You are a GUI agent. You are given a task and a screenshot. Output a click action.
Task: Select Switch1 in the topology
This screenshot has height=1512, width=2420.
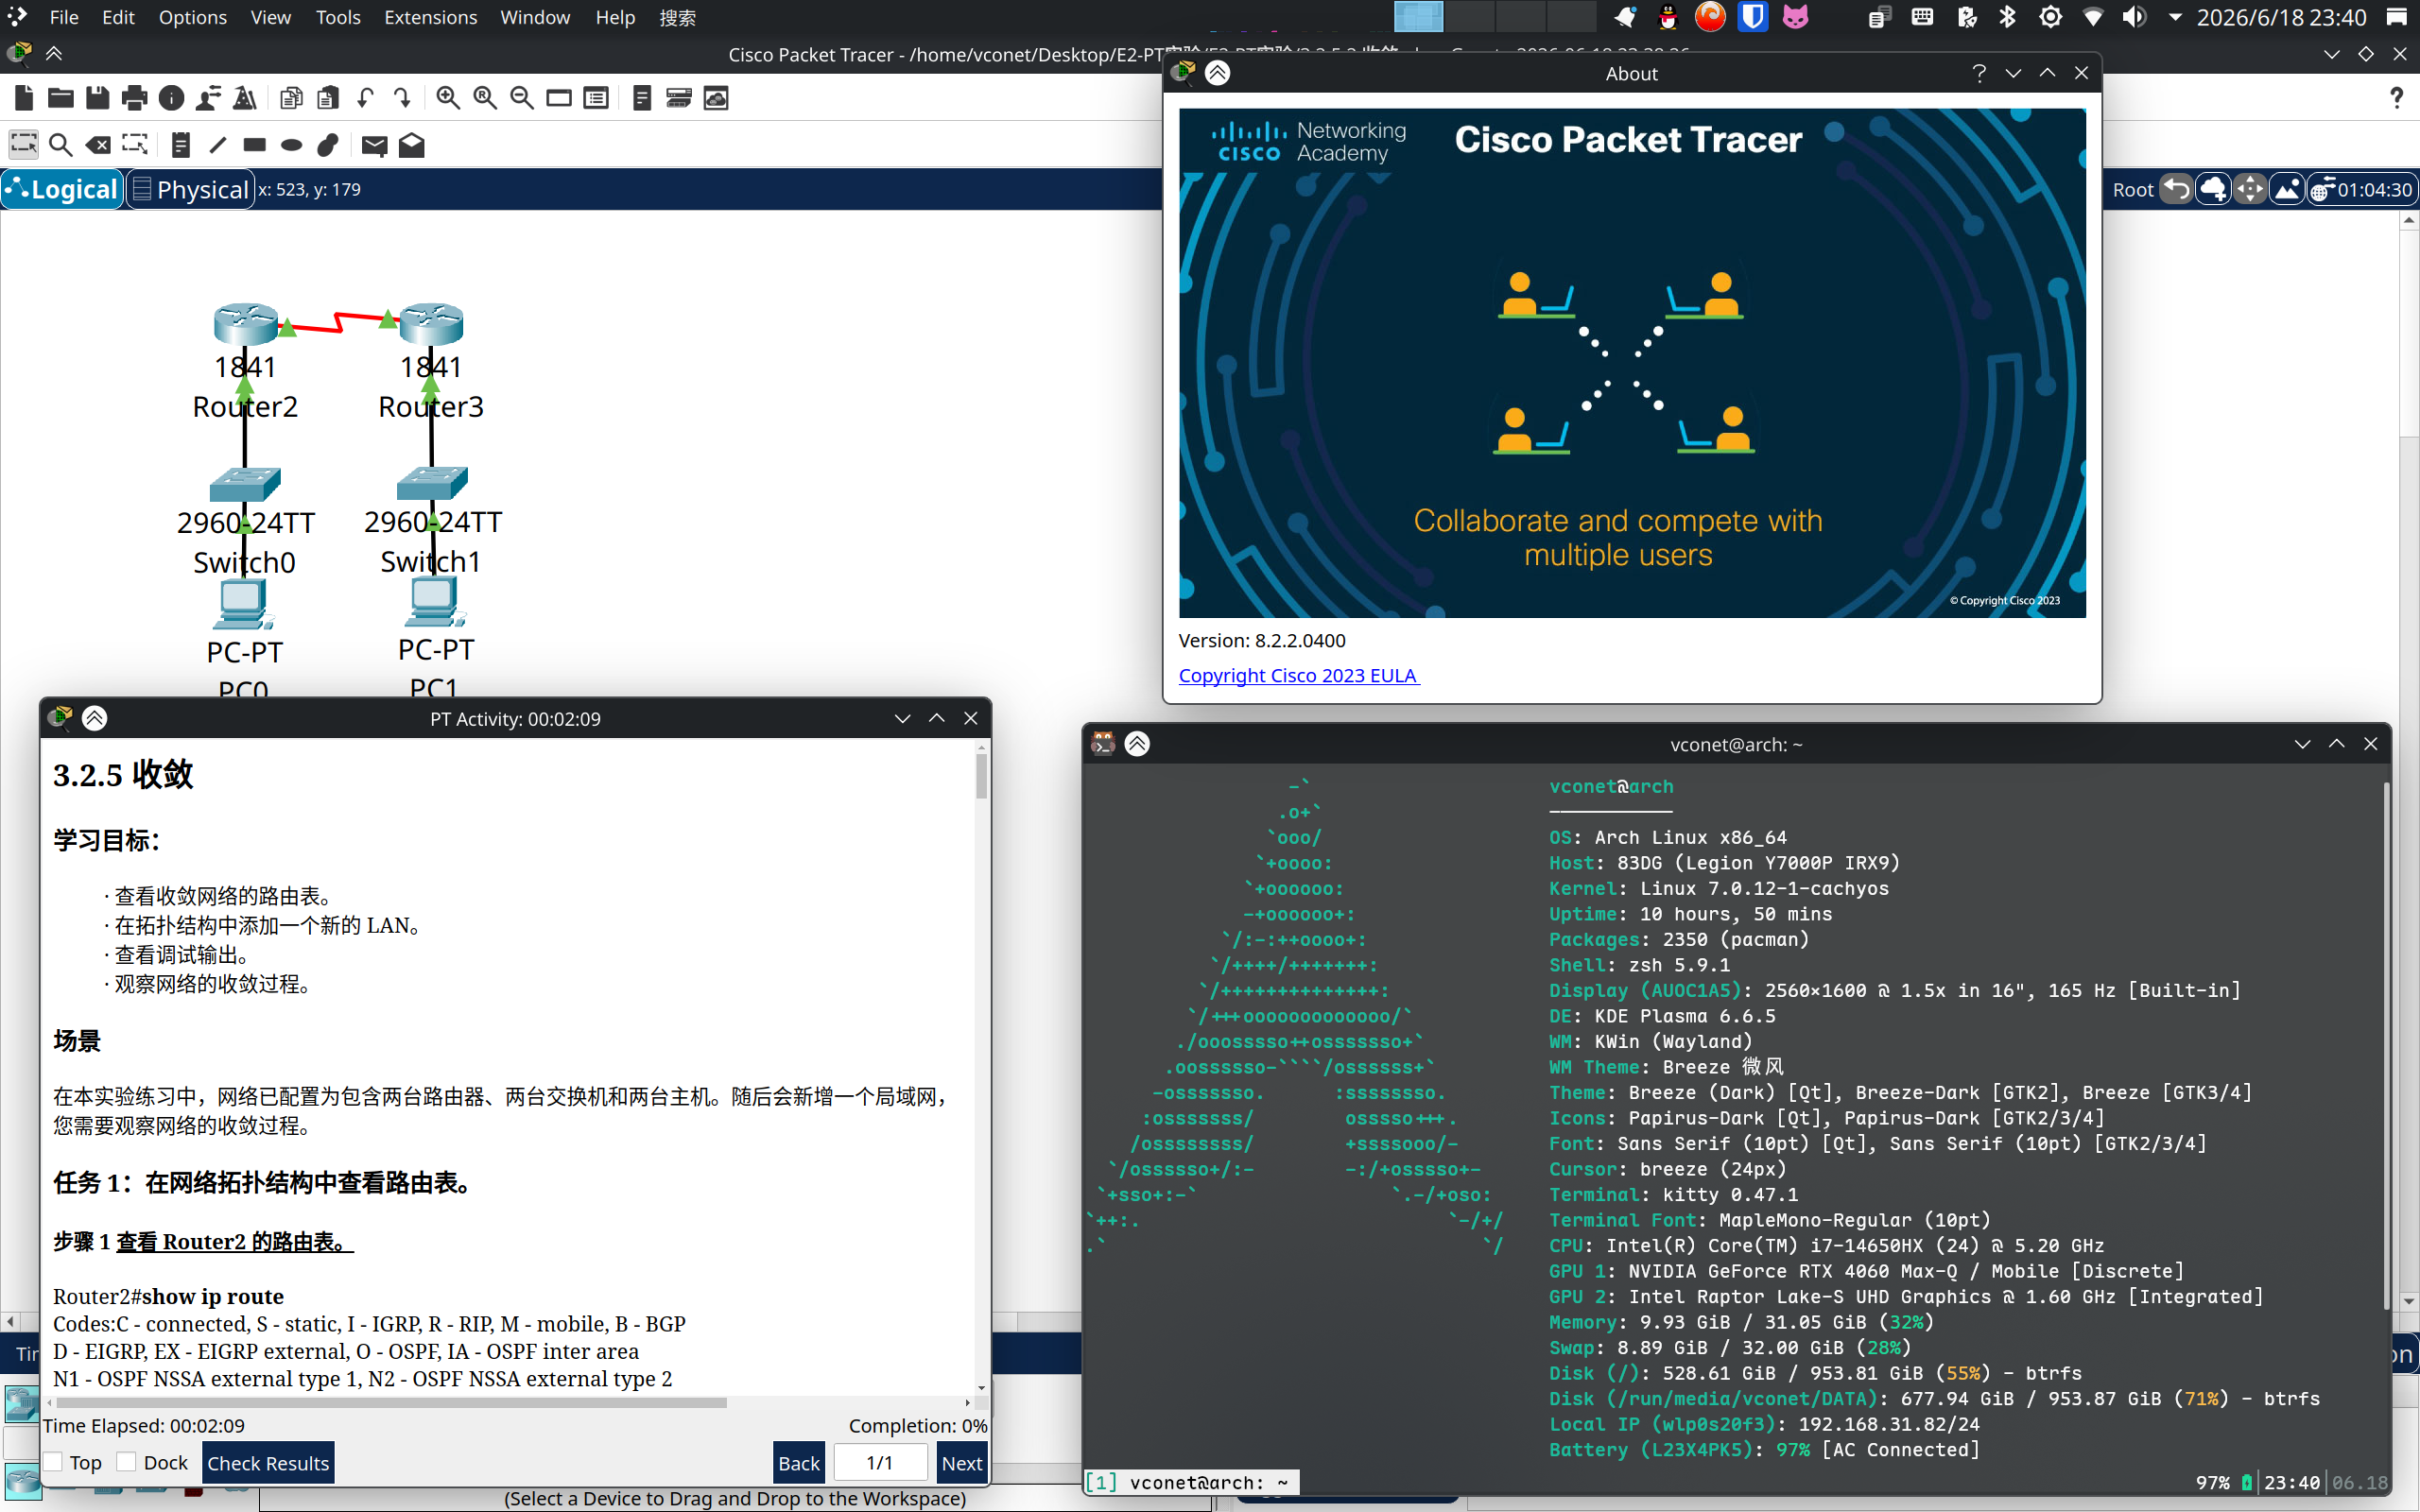(432, 484)
